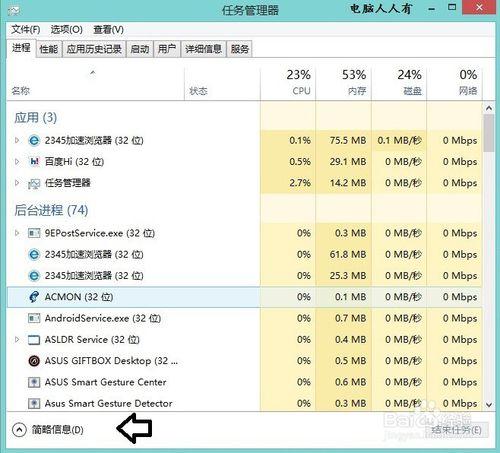The width and height of the screenshot is (500, 453).
Task: Click the ACMON process icon
Action: point(34,297)
